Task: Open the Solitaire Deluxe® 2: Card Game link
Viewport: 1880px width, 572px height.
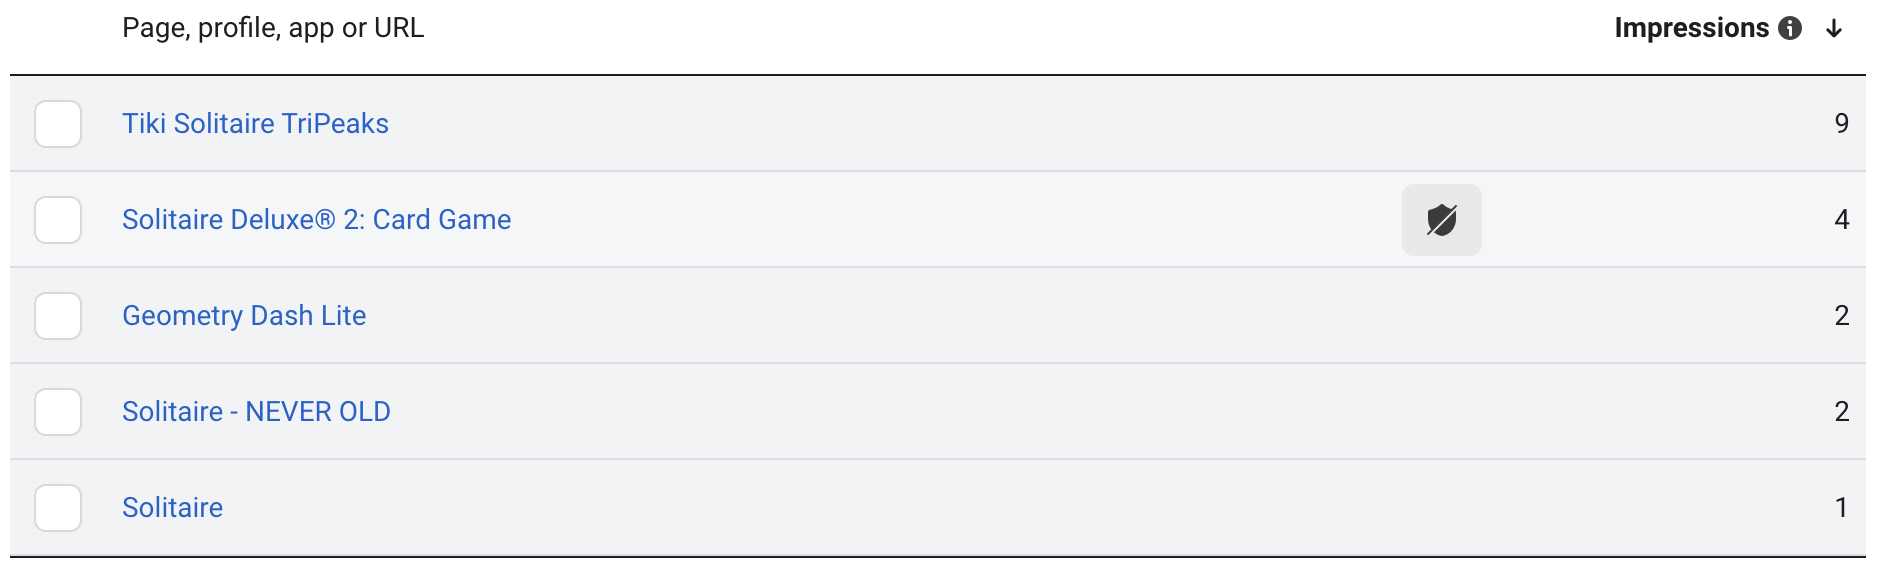Action: tap(316, 220)
